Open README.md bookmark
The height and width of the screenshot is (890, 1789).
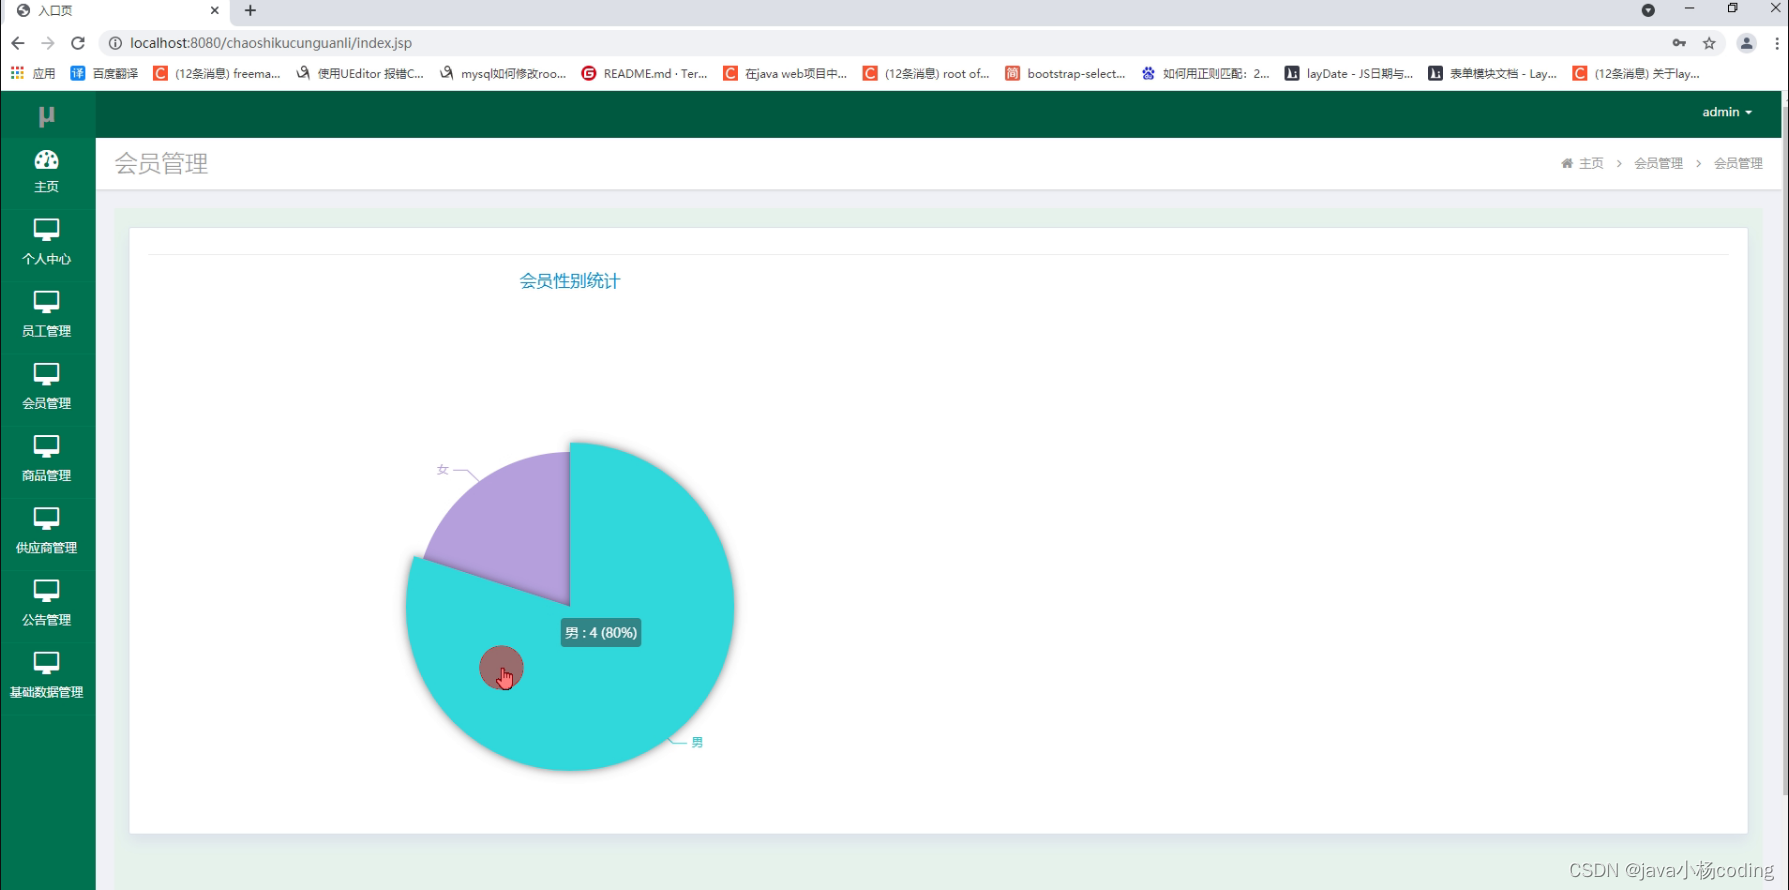coord(644,73)
